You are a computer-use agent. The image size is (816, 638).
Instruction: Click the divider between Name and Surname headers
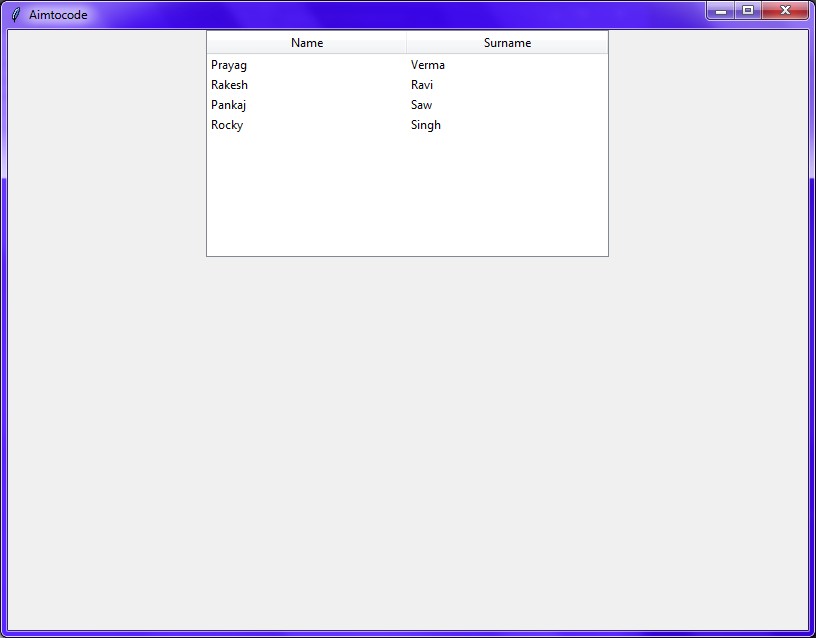[x=407, y=43]
